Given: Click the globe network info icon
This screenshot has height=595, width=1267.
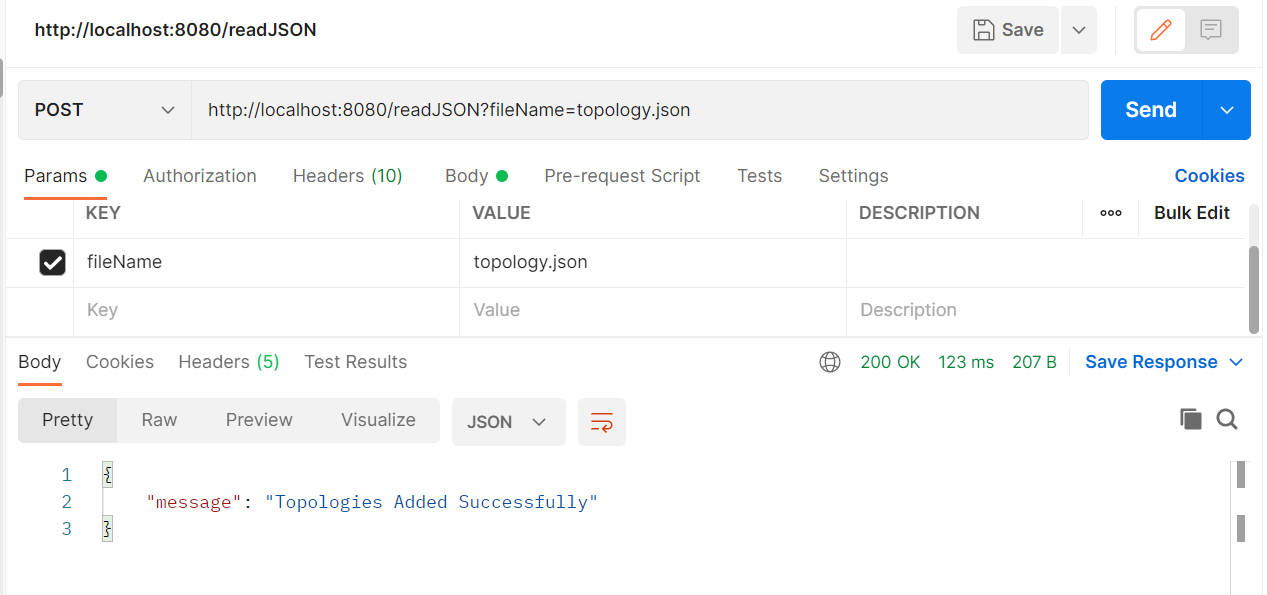Looking at the screenshot, I should [x=830, y=362].
